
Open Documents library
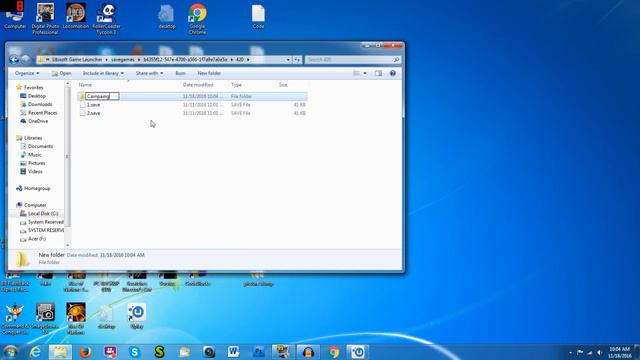click(40, 146)
